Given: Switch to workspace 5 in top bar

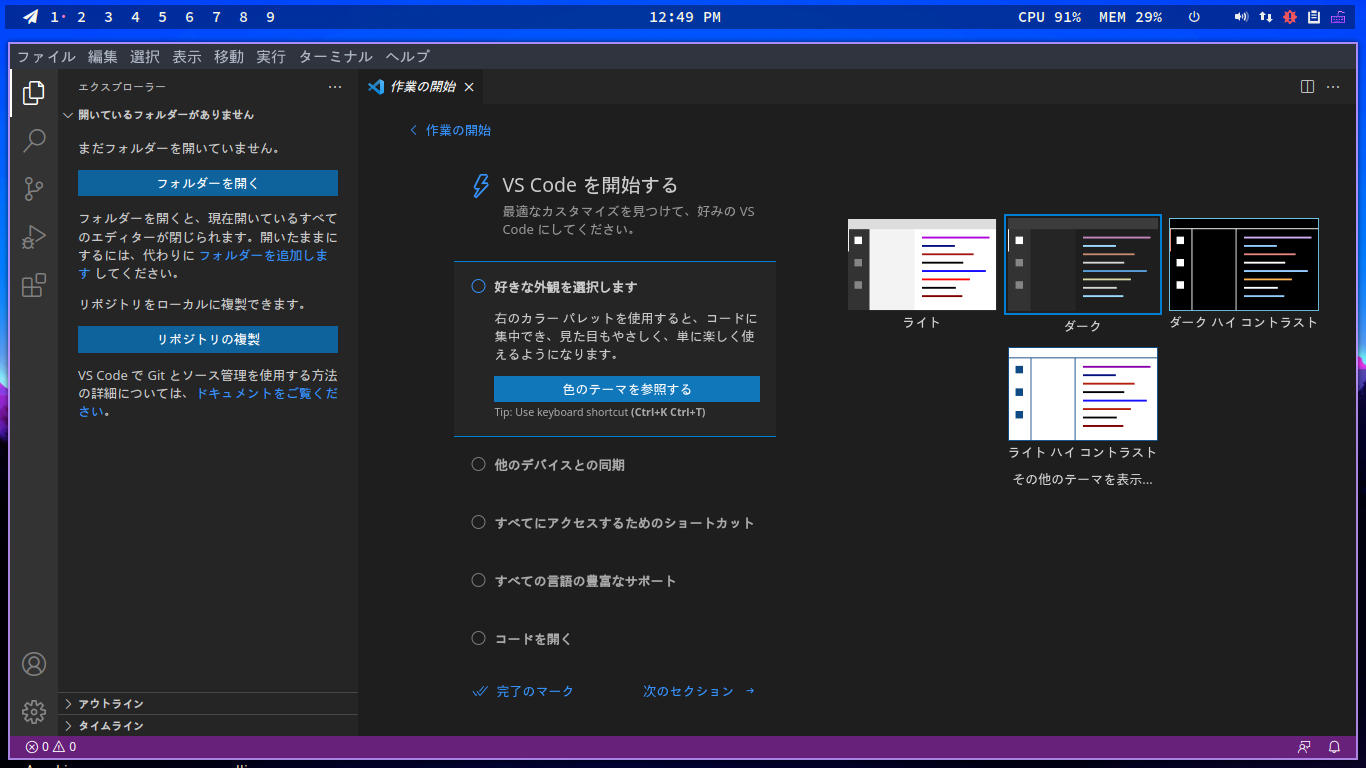Looking at the screenshot, I should (x=162, y=17).
